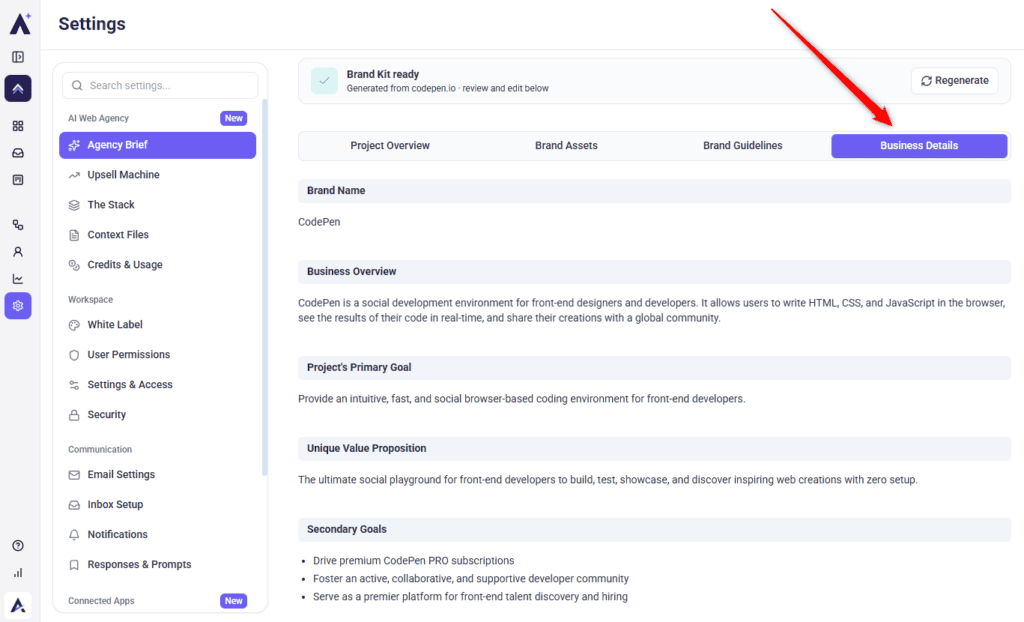Open the inbox tray icon in rail

pyautogui.click(x=18, y=153)
